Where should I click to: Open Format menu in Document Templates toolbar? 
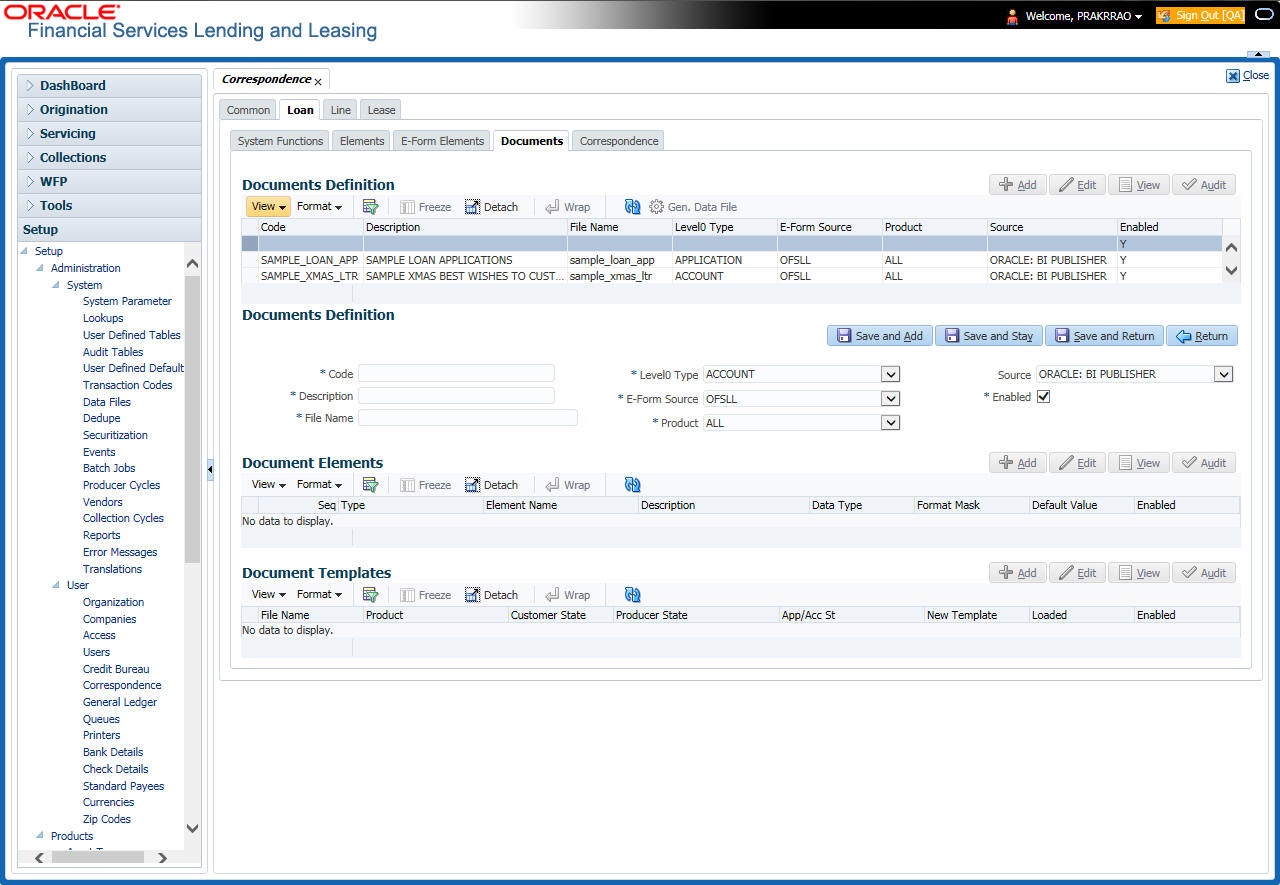319,595
